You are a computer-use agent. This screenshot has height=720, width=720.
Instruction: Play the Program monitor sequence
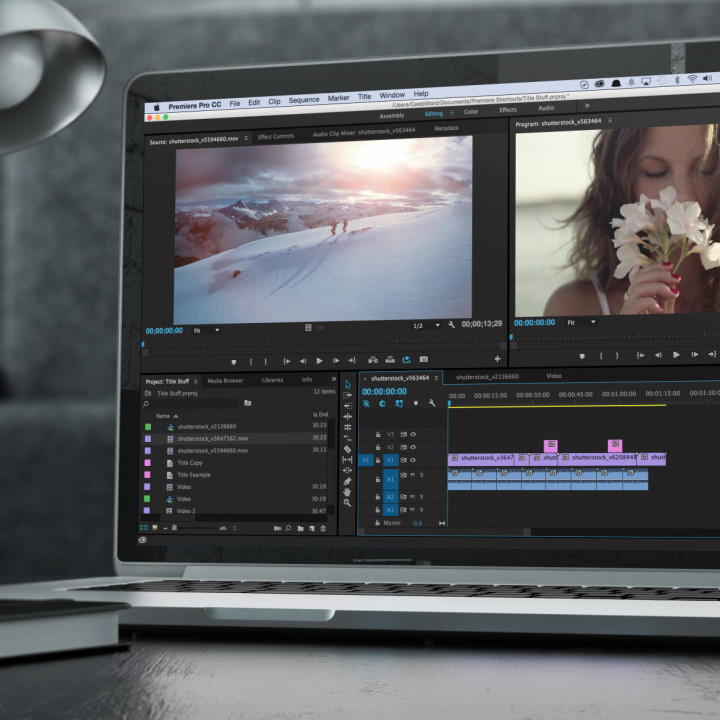676,354
